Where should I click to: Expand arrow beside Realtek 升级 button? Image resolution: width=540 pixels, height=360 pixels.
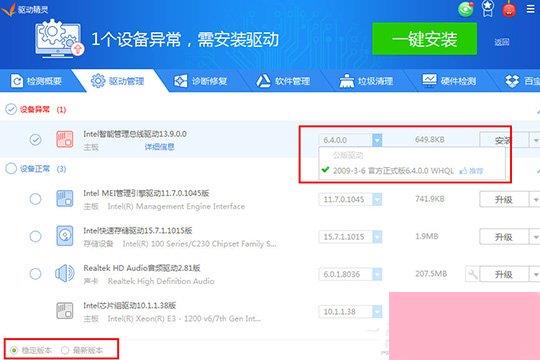point(536,275)
